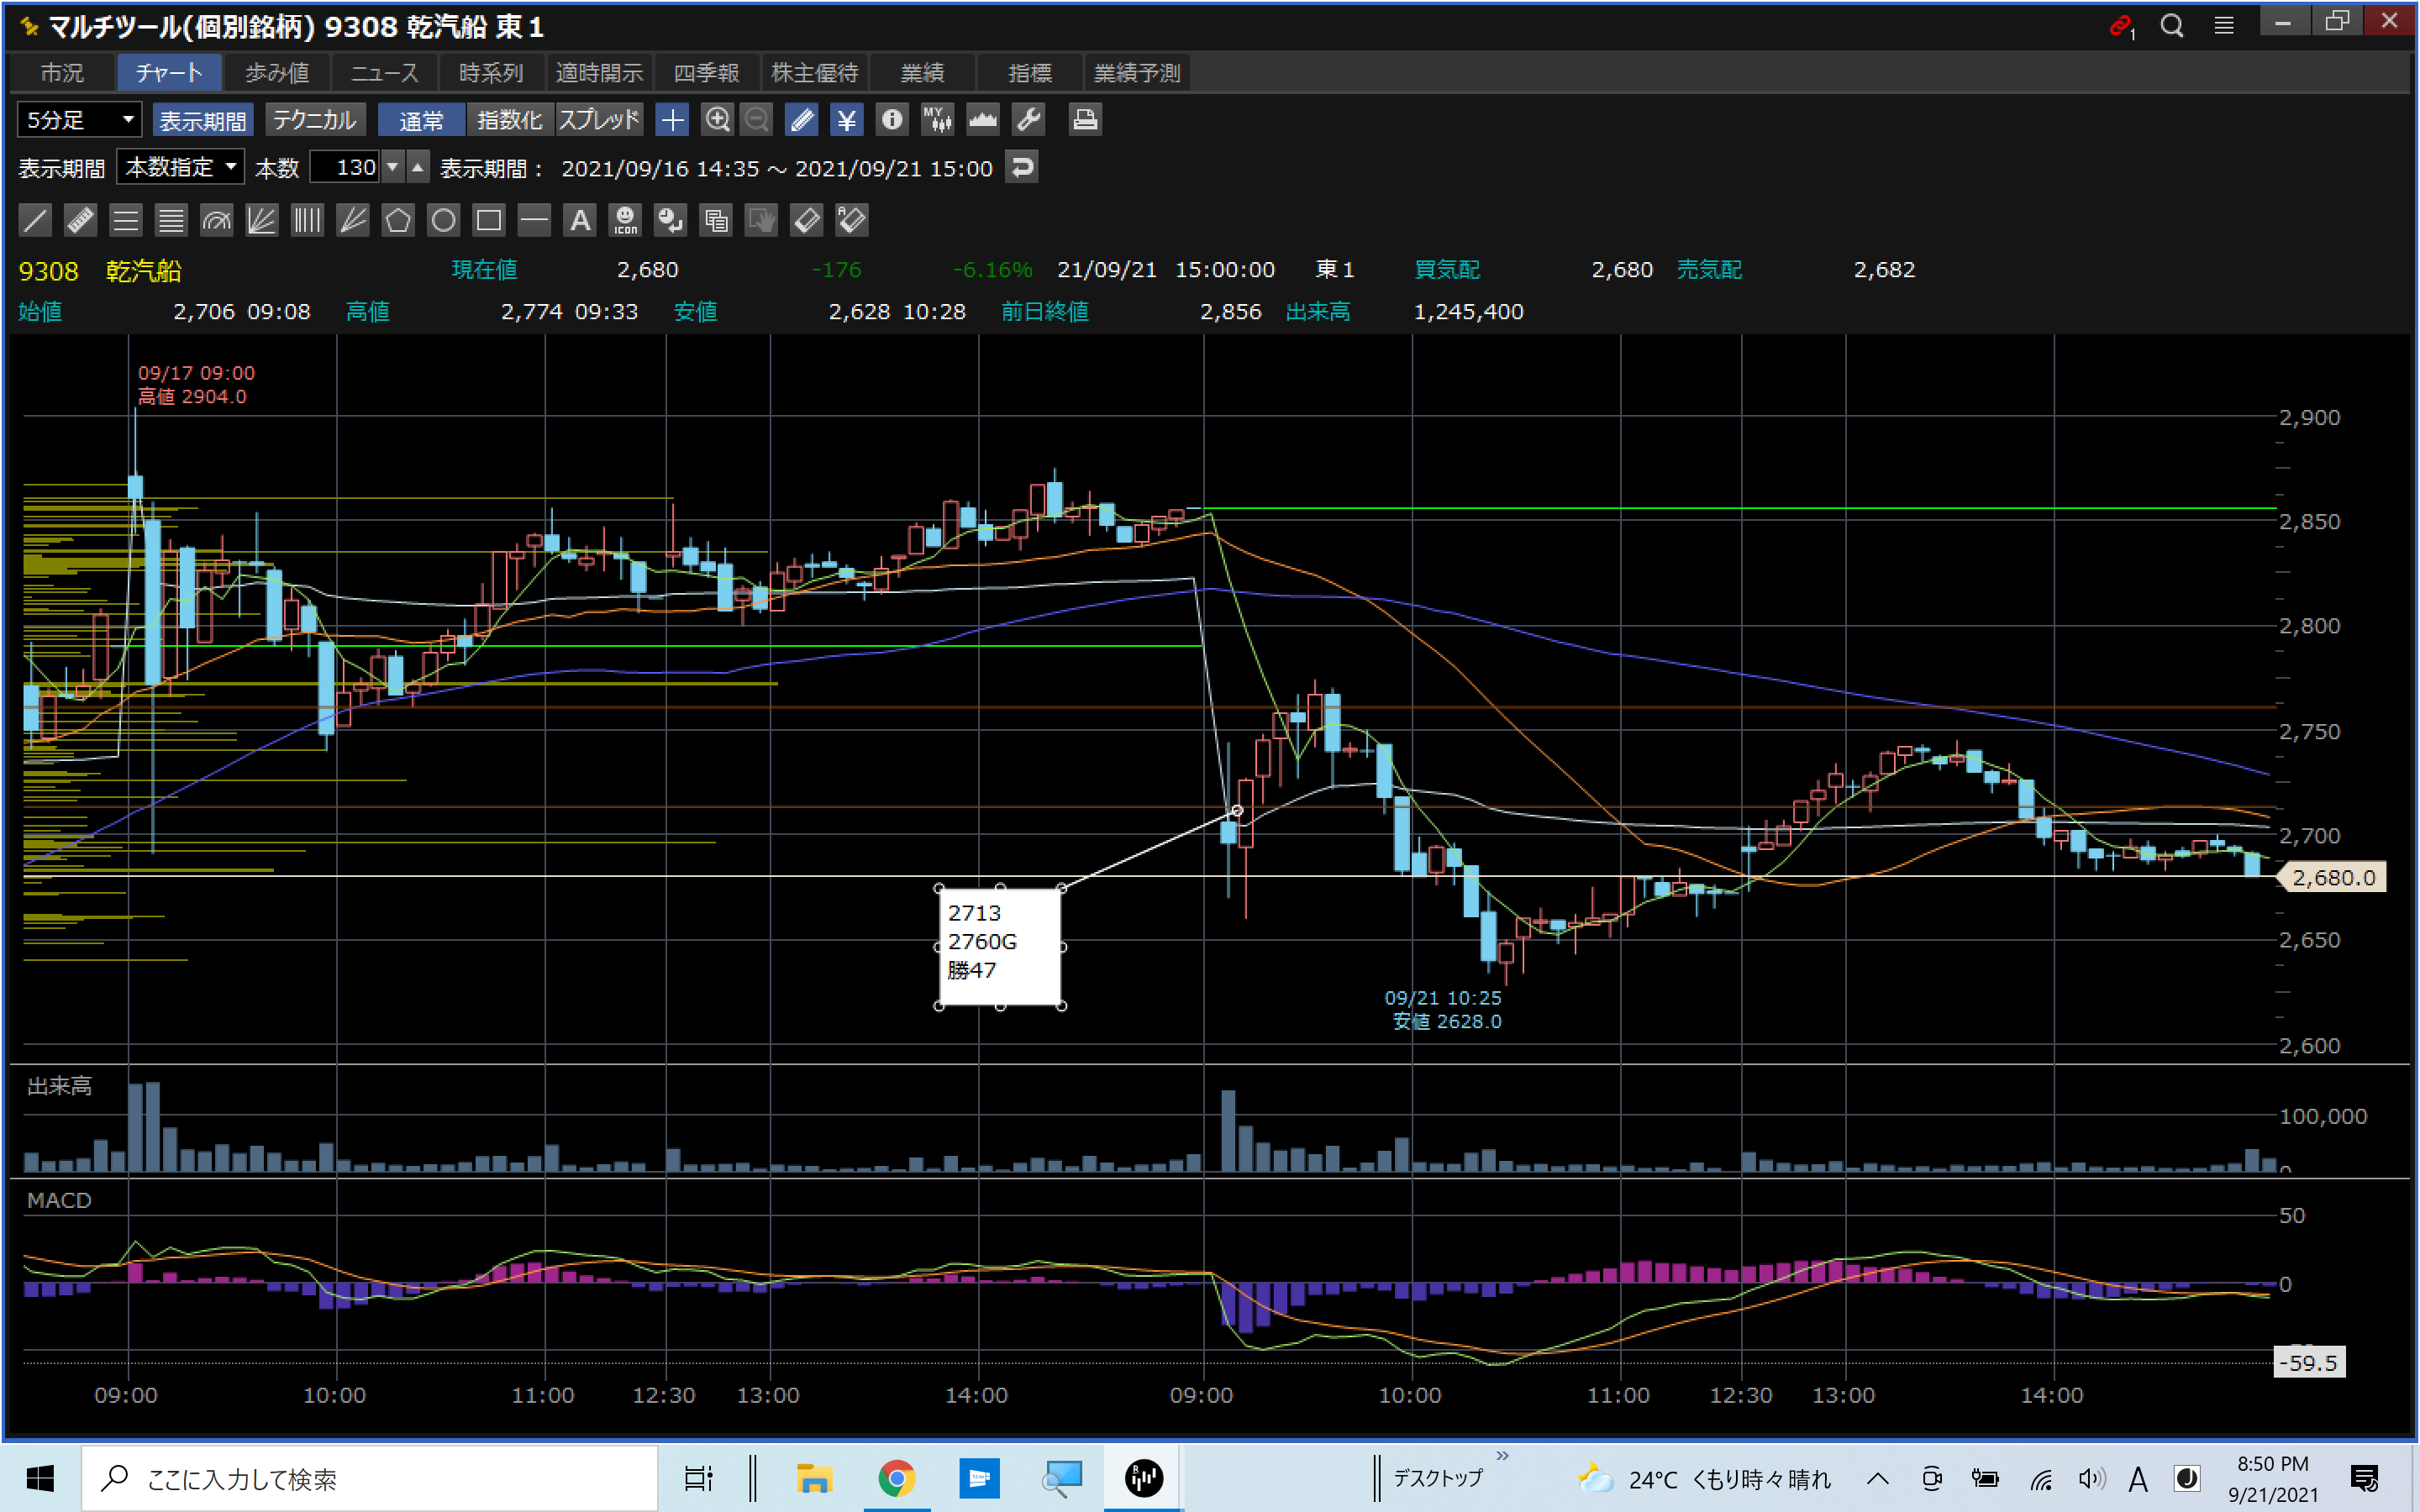
Task: Toggle the crosshair cursor button
Action: [x=673, y=120]
